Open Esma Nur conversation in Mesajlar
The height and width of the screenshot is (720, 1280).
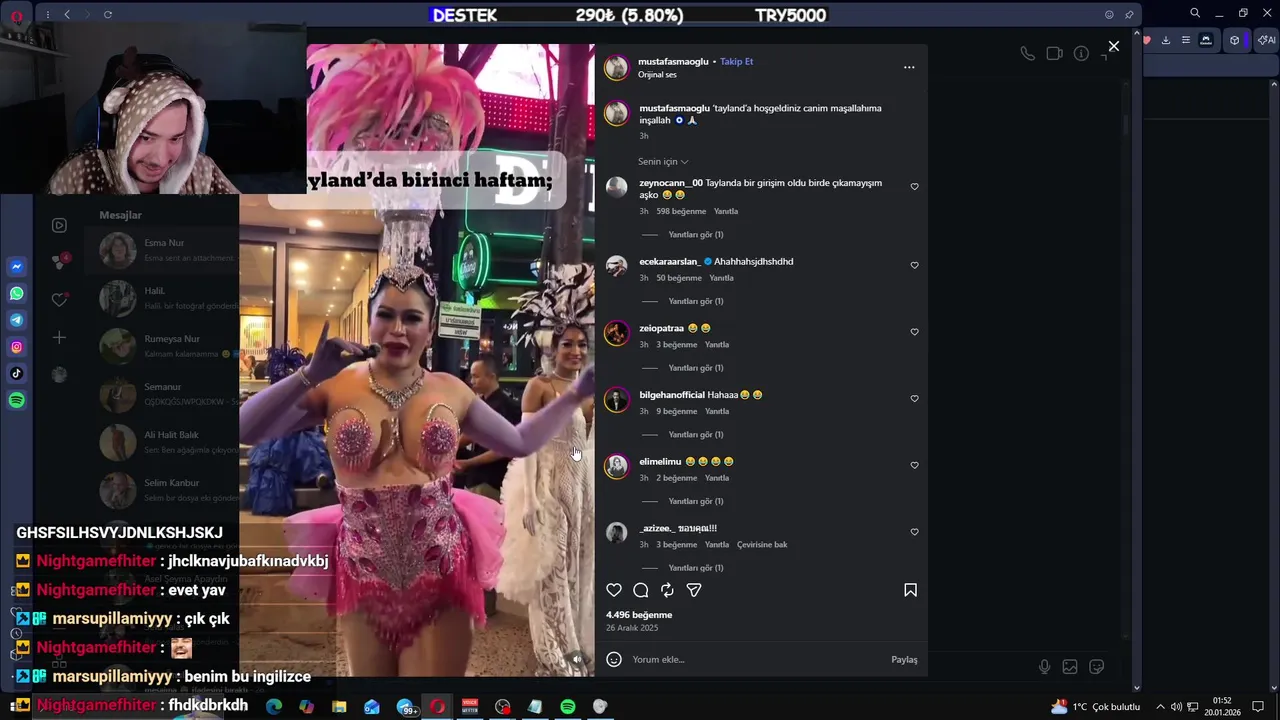pos(160,250)
